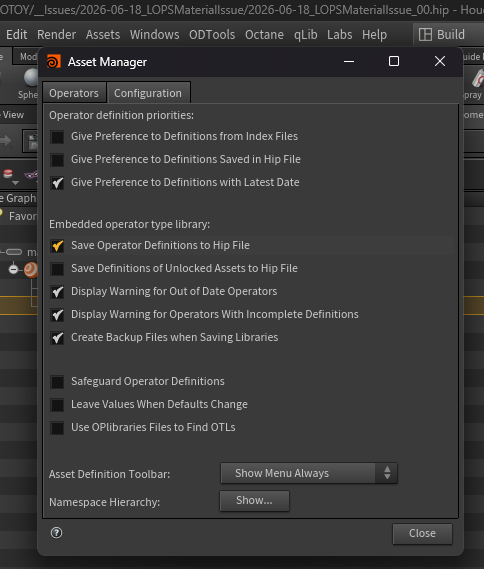
Task: Open the Labs menu
Action: pos(340,34)
